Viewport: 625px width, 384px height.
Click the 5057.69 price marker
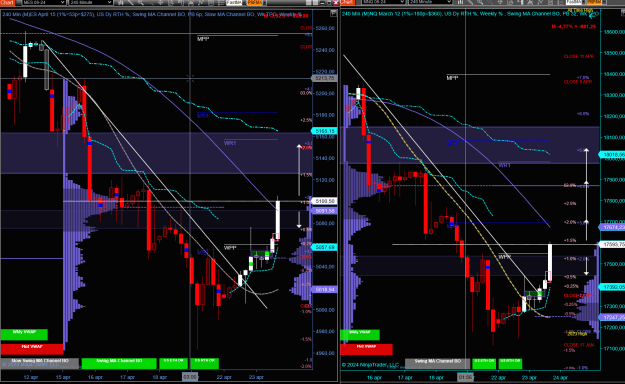coord(324,247)
